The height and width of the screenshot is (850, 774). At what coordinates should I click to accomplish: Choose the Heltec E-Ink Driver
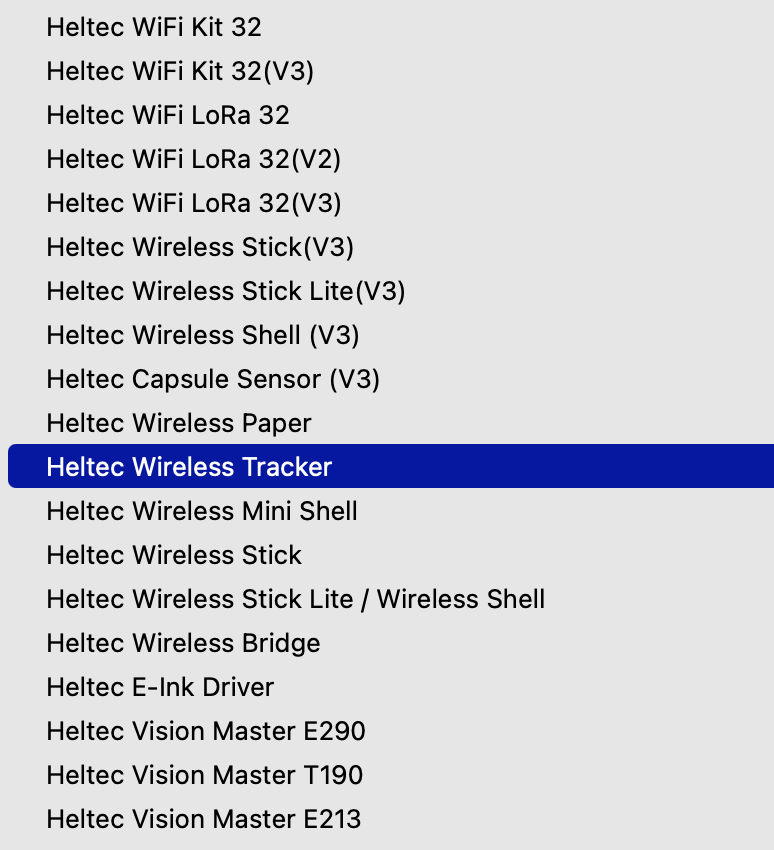click(160, 687)
